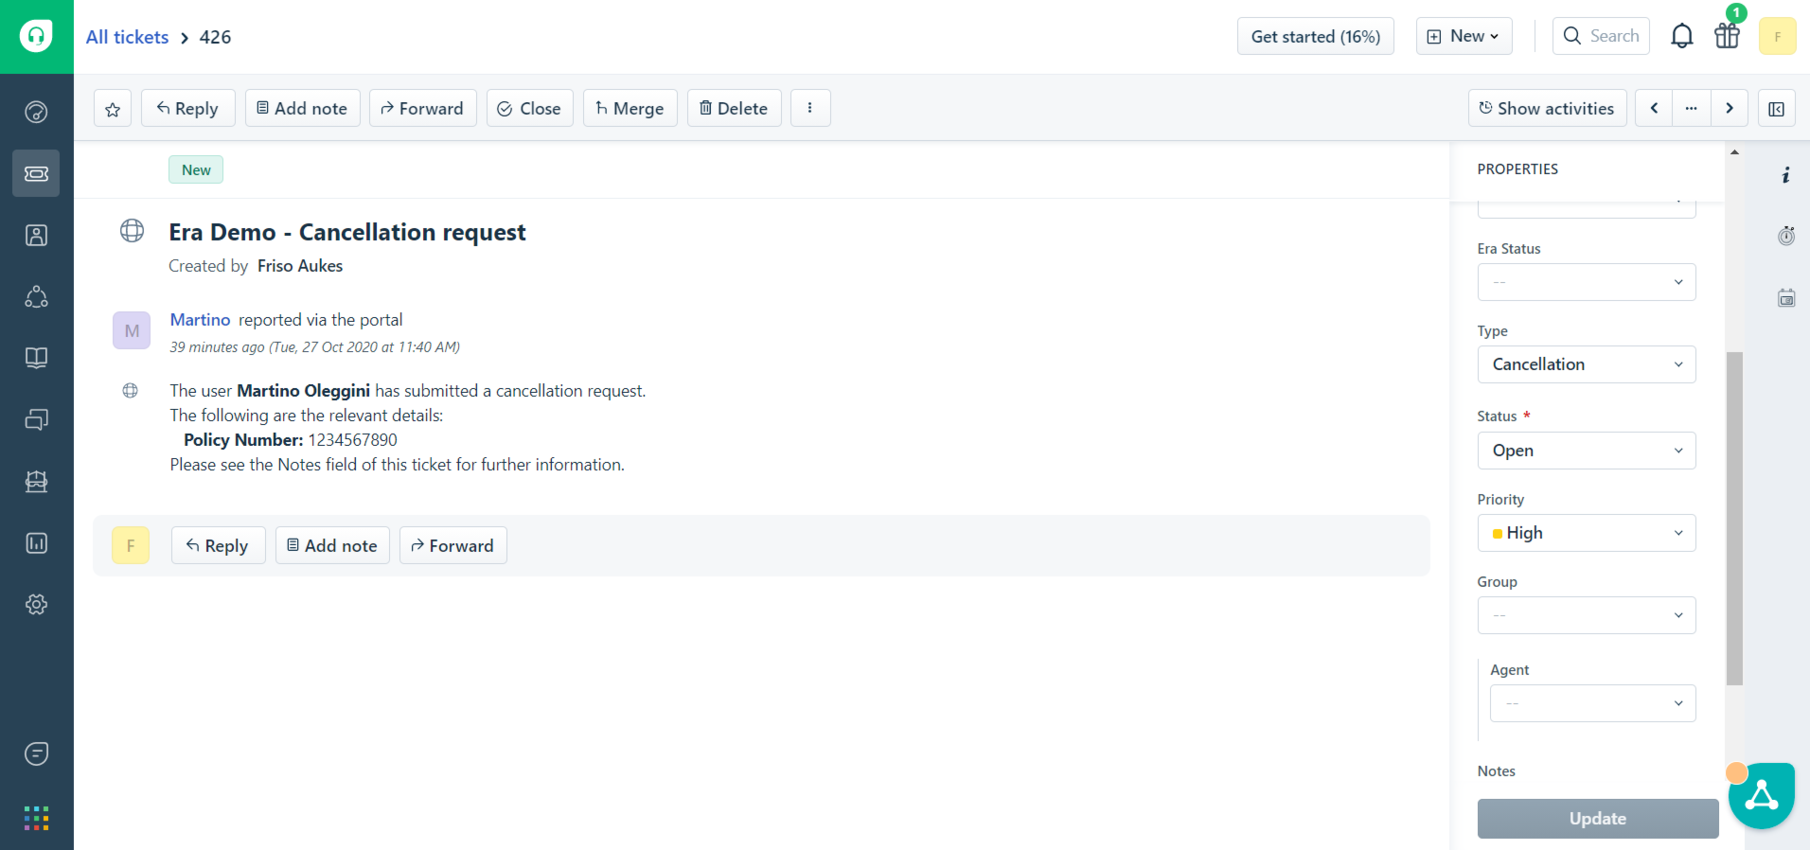This screenshot has height=850, width=1810.
Task: Click Forward below the message
Action: click(453, 545)
